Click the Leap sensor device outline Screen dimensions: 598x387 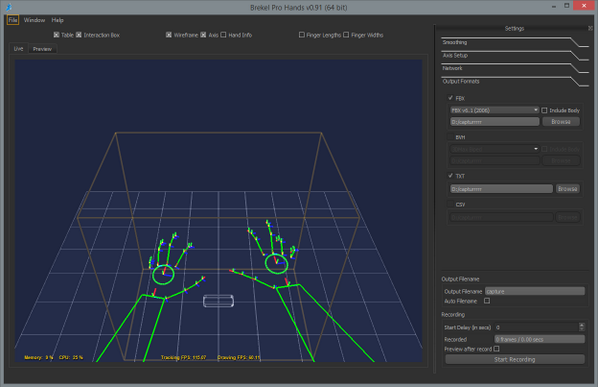click(x=219, y=301)
